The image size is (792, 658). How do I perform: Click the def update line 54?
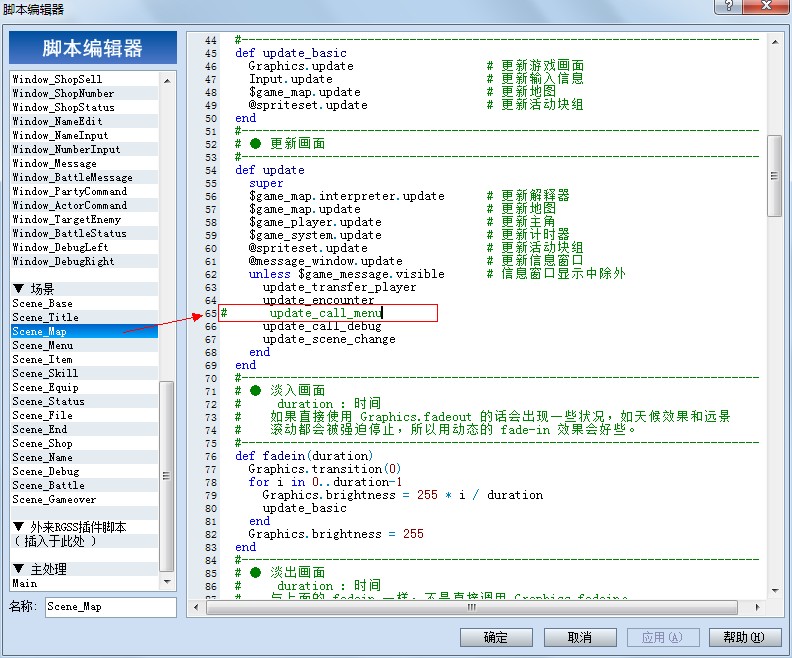click(270, 170)
